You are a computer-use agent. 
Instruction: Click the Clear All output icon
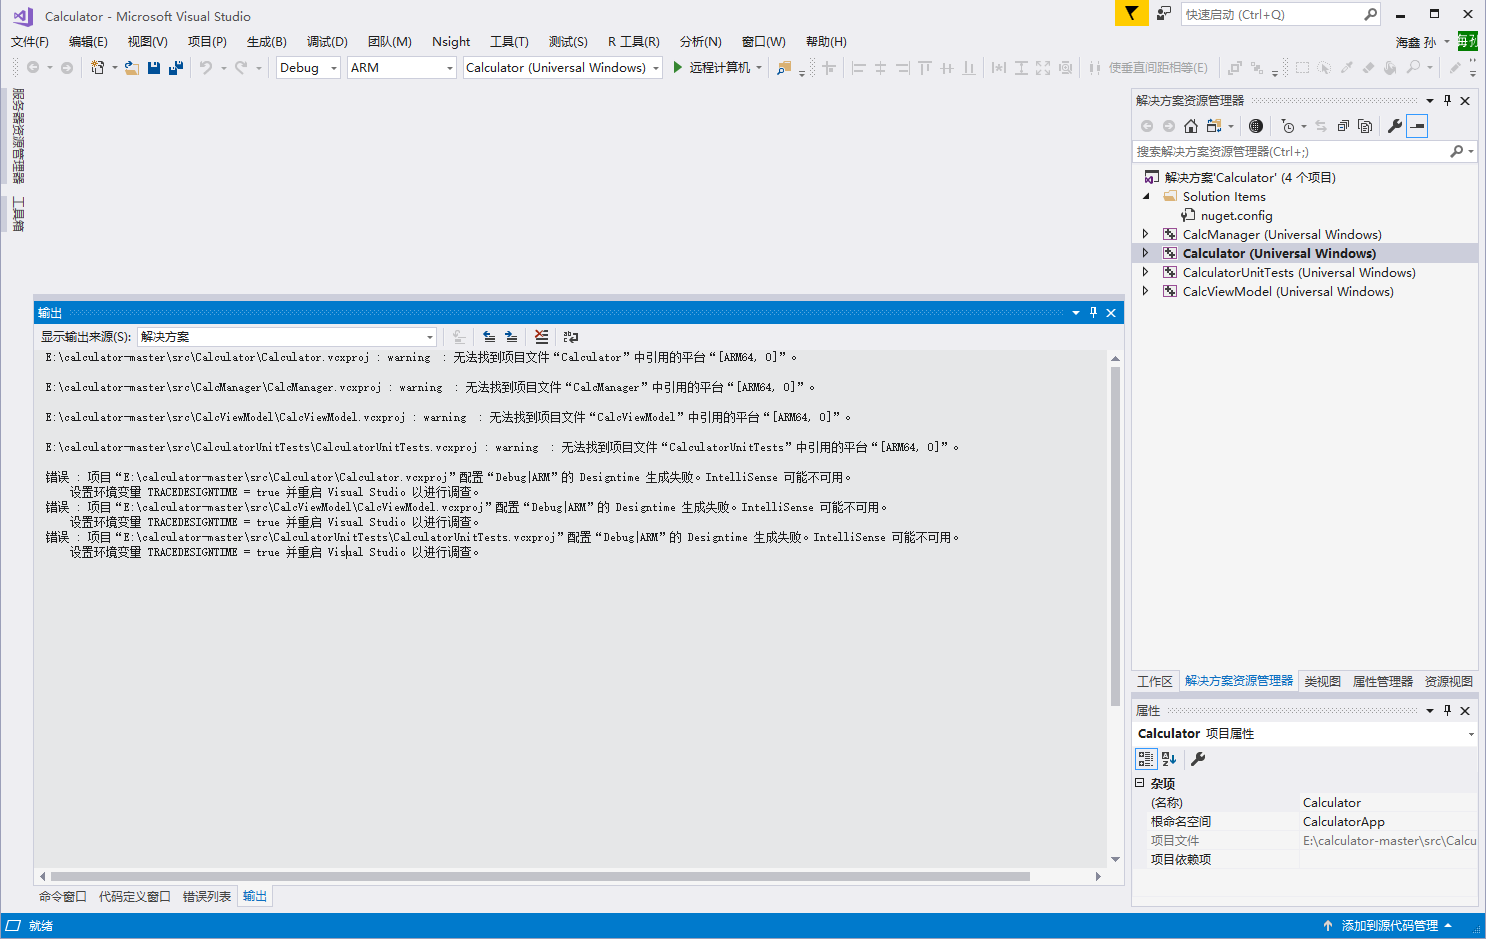[x=541, y=337]
